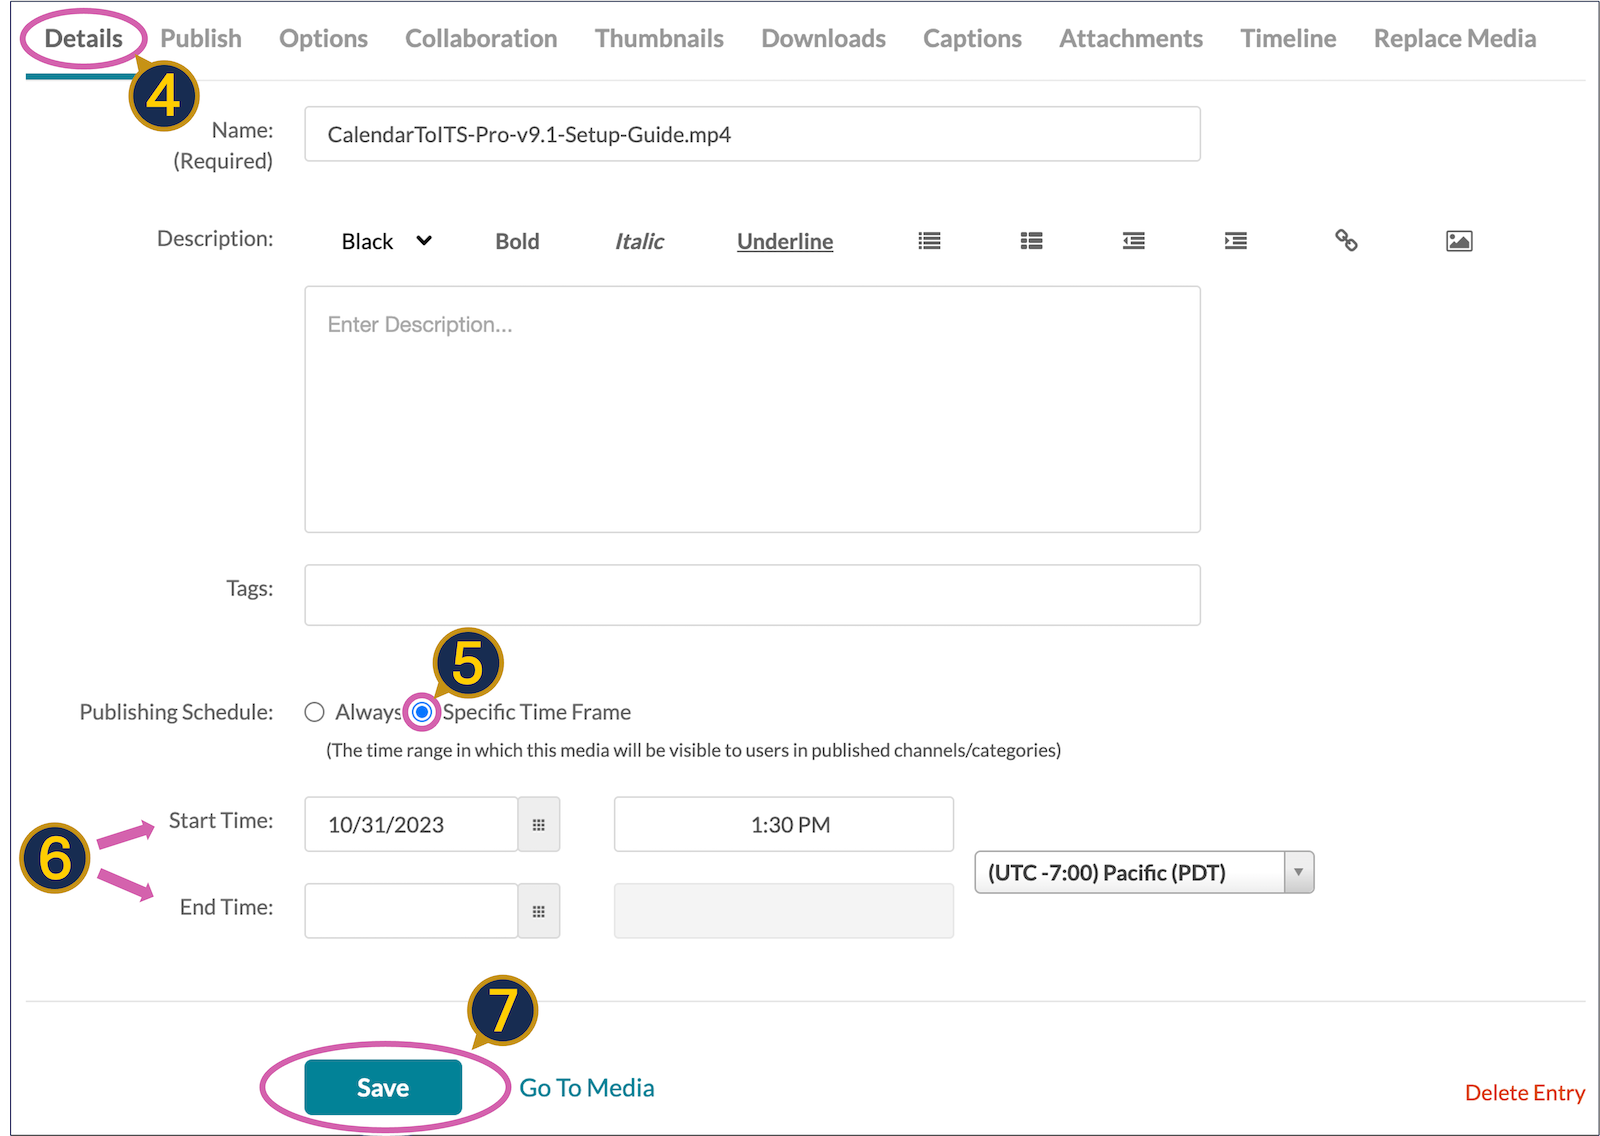The height and width of the screenshot is (1136, 1600).
Task: Go to the Downloads tab
Action: pyautogui.click(x=823, y=39)
